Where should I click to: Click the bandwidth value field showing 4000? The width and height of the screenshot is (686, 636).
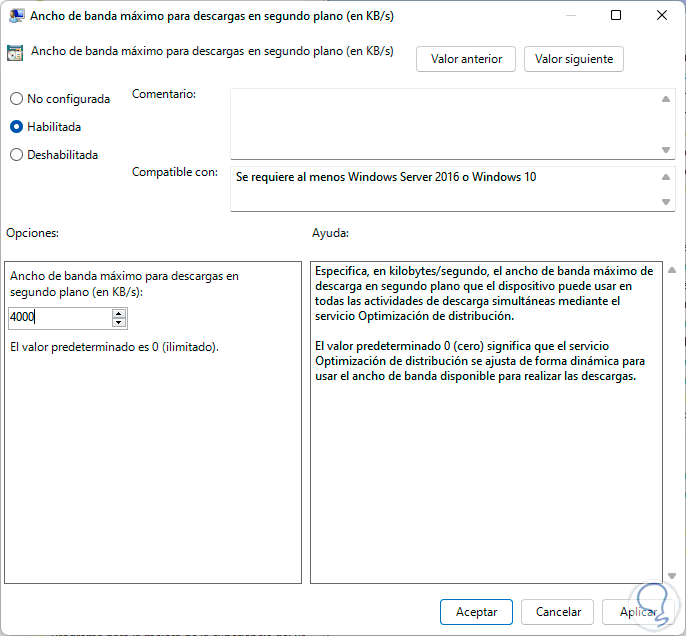pyautogui.click(x=60, y=317)
